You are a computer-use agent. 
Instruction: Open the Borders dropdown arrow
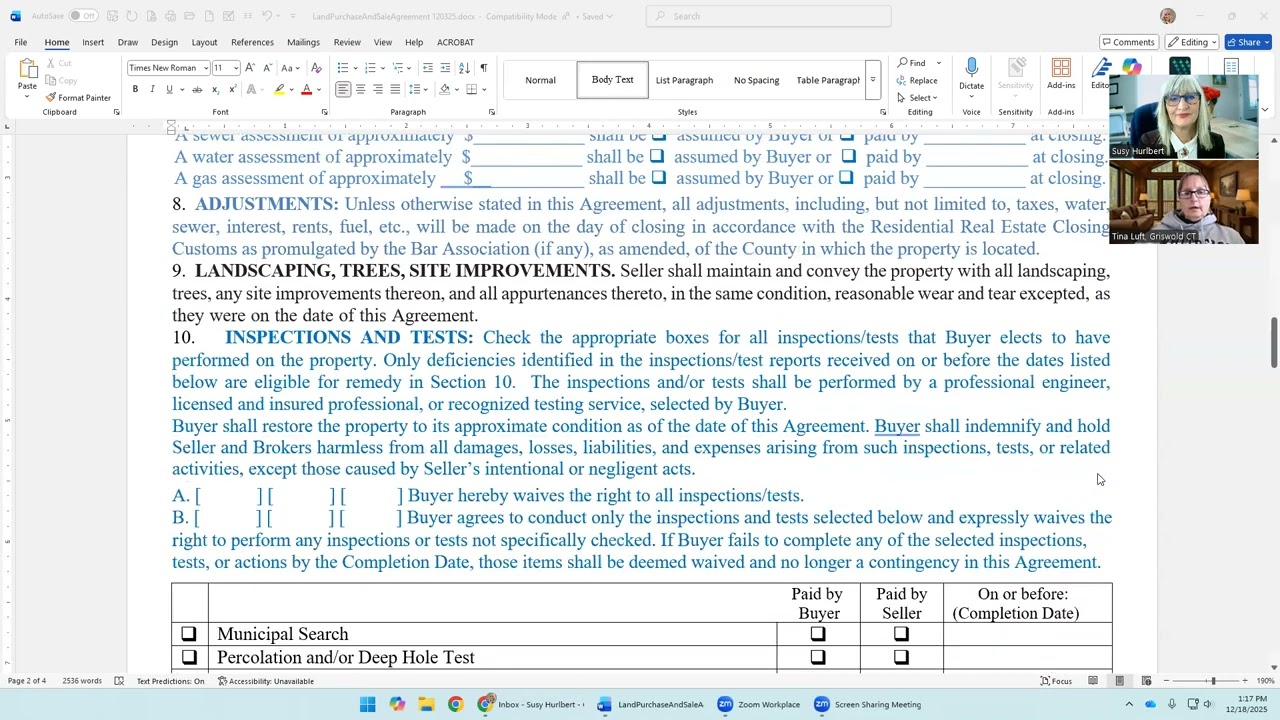(482, 90)
